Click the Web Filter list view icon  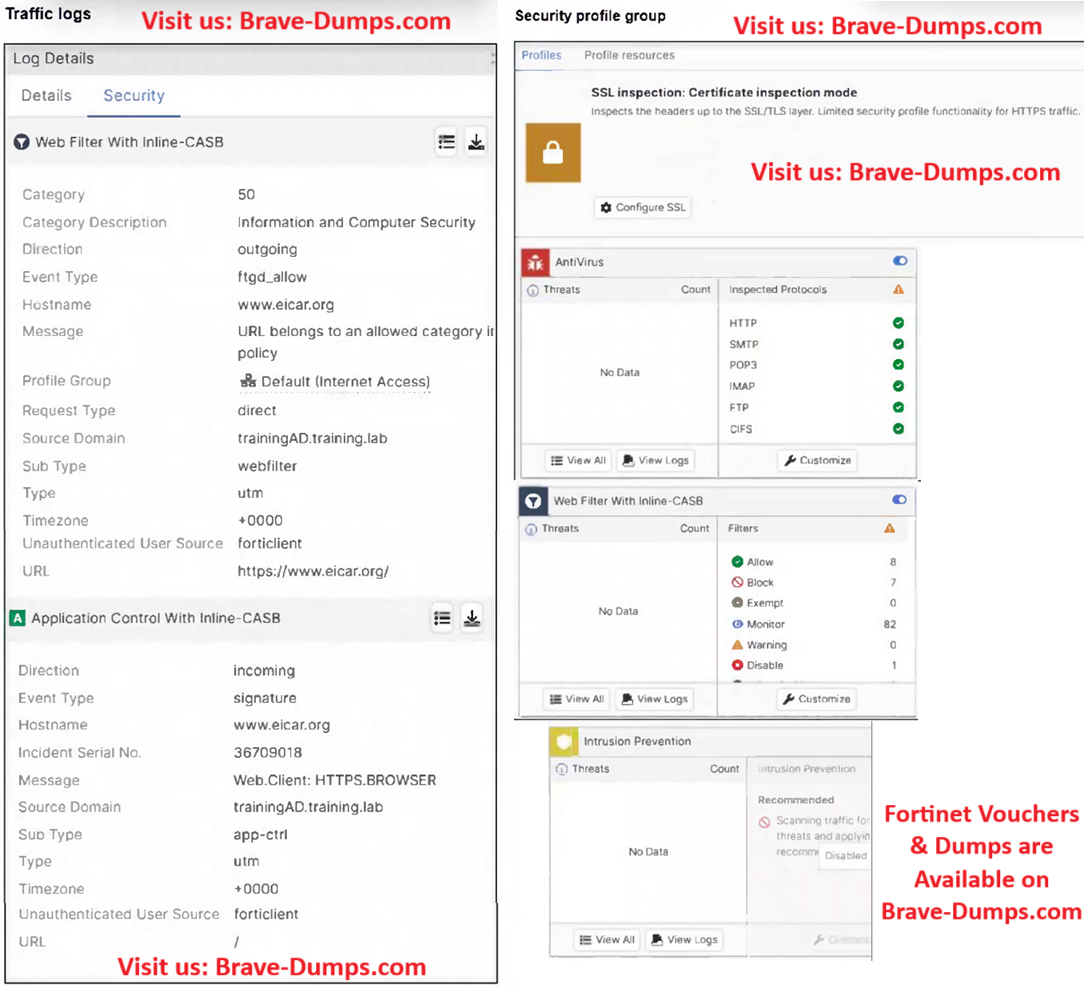point(446,143)
